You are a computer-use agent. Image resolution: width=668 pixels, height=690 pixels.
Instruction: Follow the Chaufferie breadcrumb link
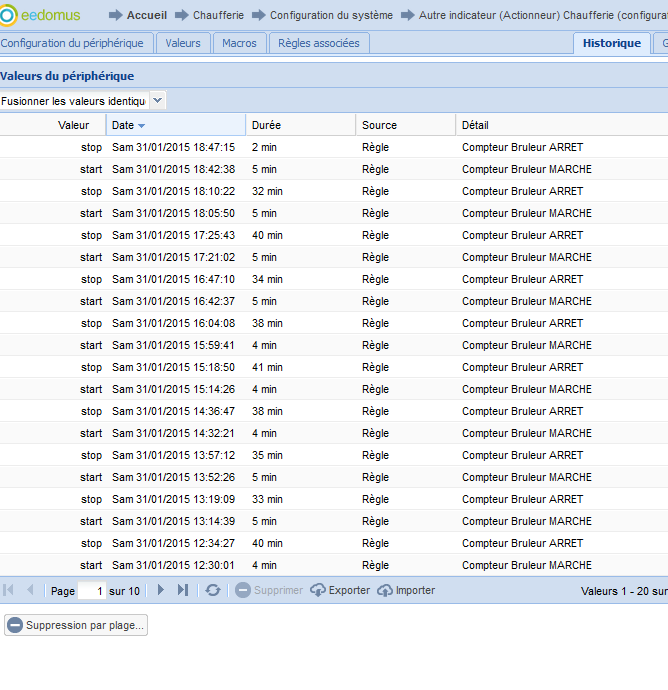218,15
